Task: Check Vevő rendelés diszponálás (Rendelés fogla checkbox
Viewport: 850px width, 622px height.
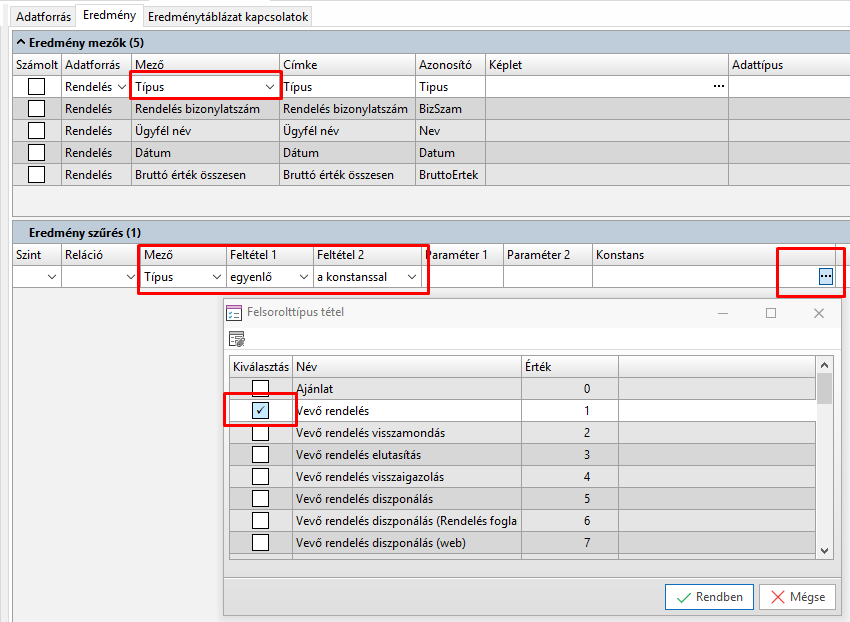Action: [x=260, y=521]
